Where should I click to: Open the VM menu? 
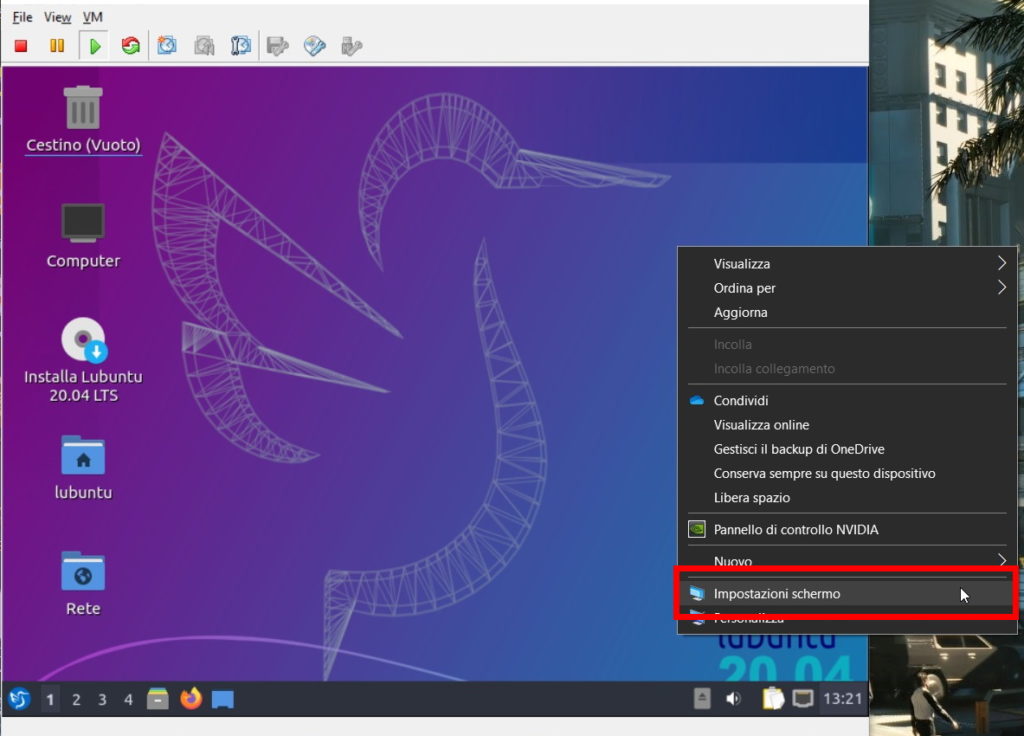(92, 17)
